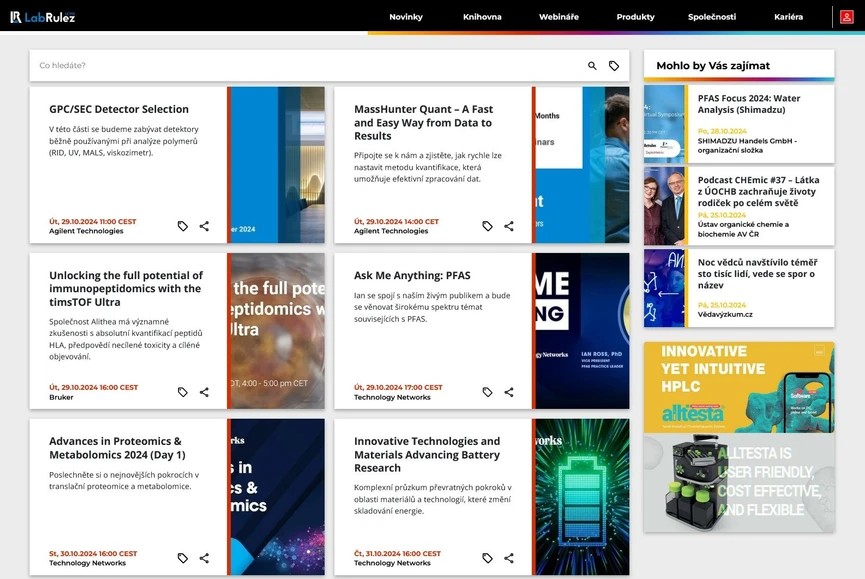Click 'Út, 29.10.2024 14:00 CET' date
Viewport: 865px width, 579px height.
[x=396, y=222]
